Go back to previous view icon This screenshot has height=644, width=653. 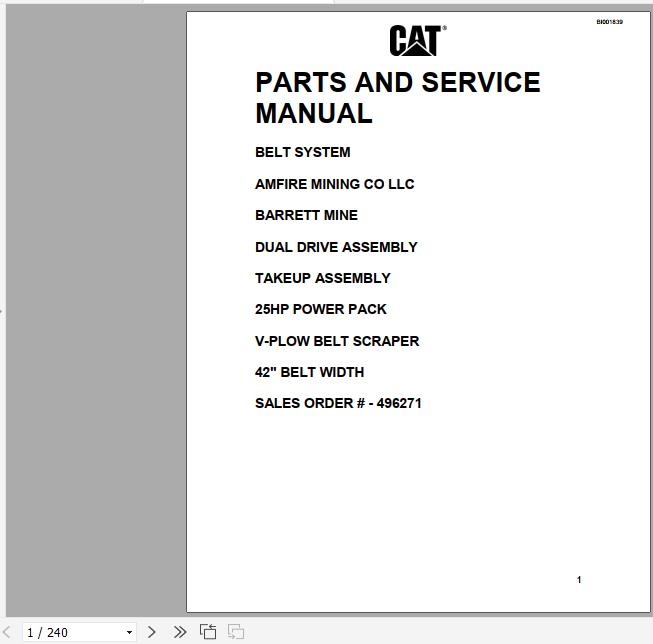208,632
